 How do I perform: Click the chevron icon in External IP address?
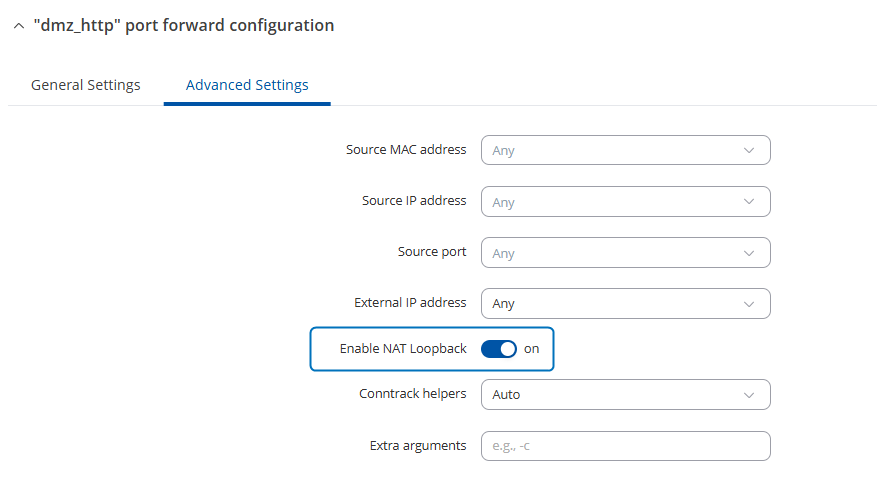point(749,303)
